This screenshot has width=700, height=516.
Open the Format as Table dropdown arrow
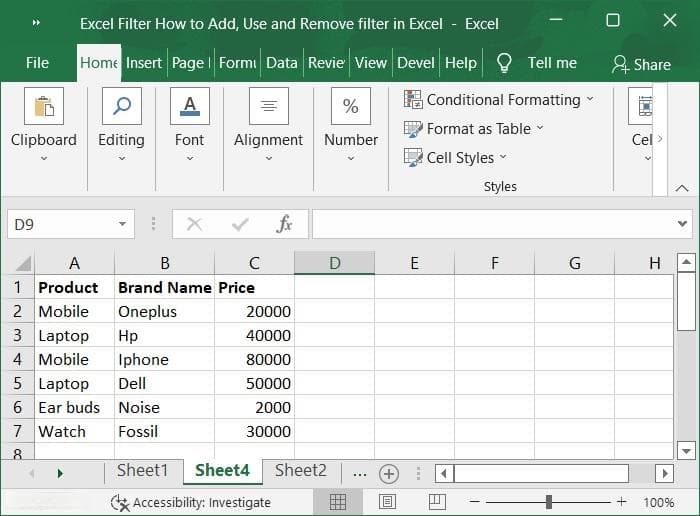tap(540, 128)
